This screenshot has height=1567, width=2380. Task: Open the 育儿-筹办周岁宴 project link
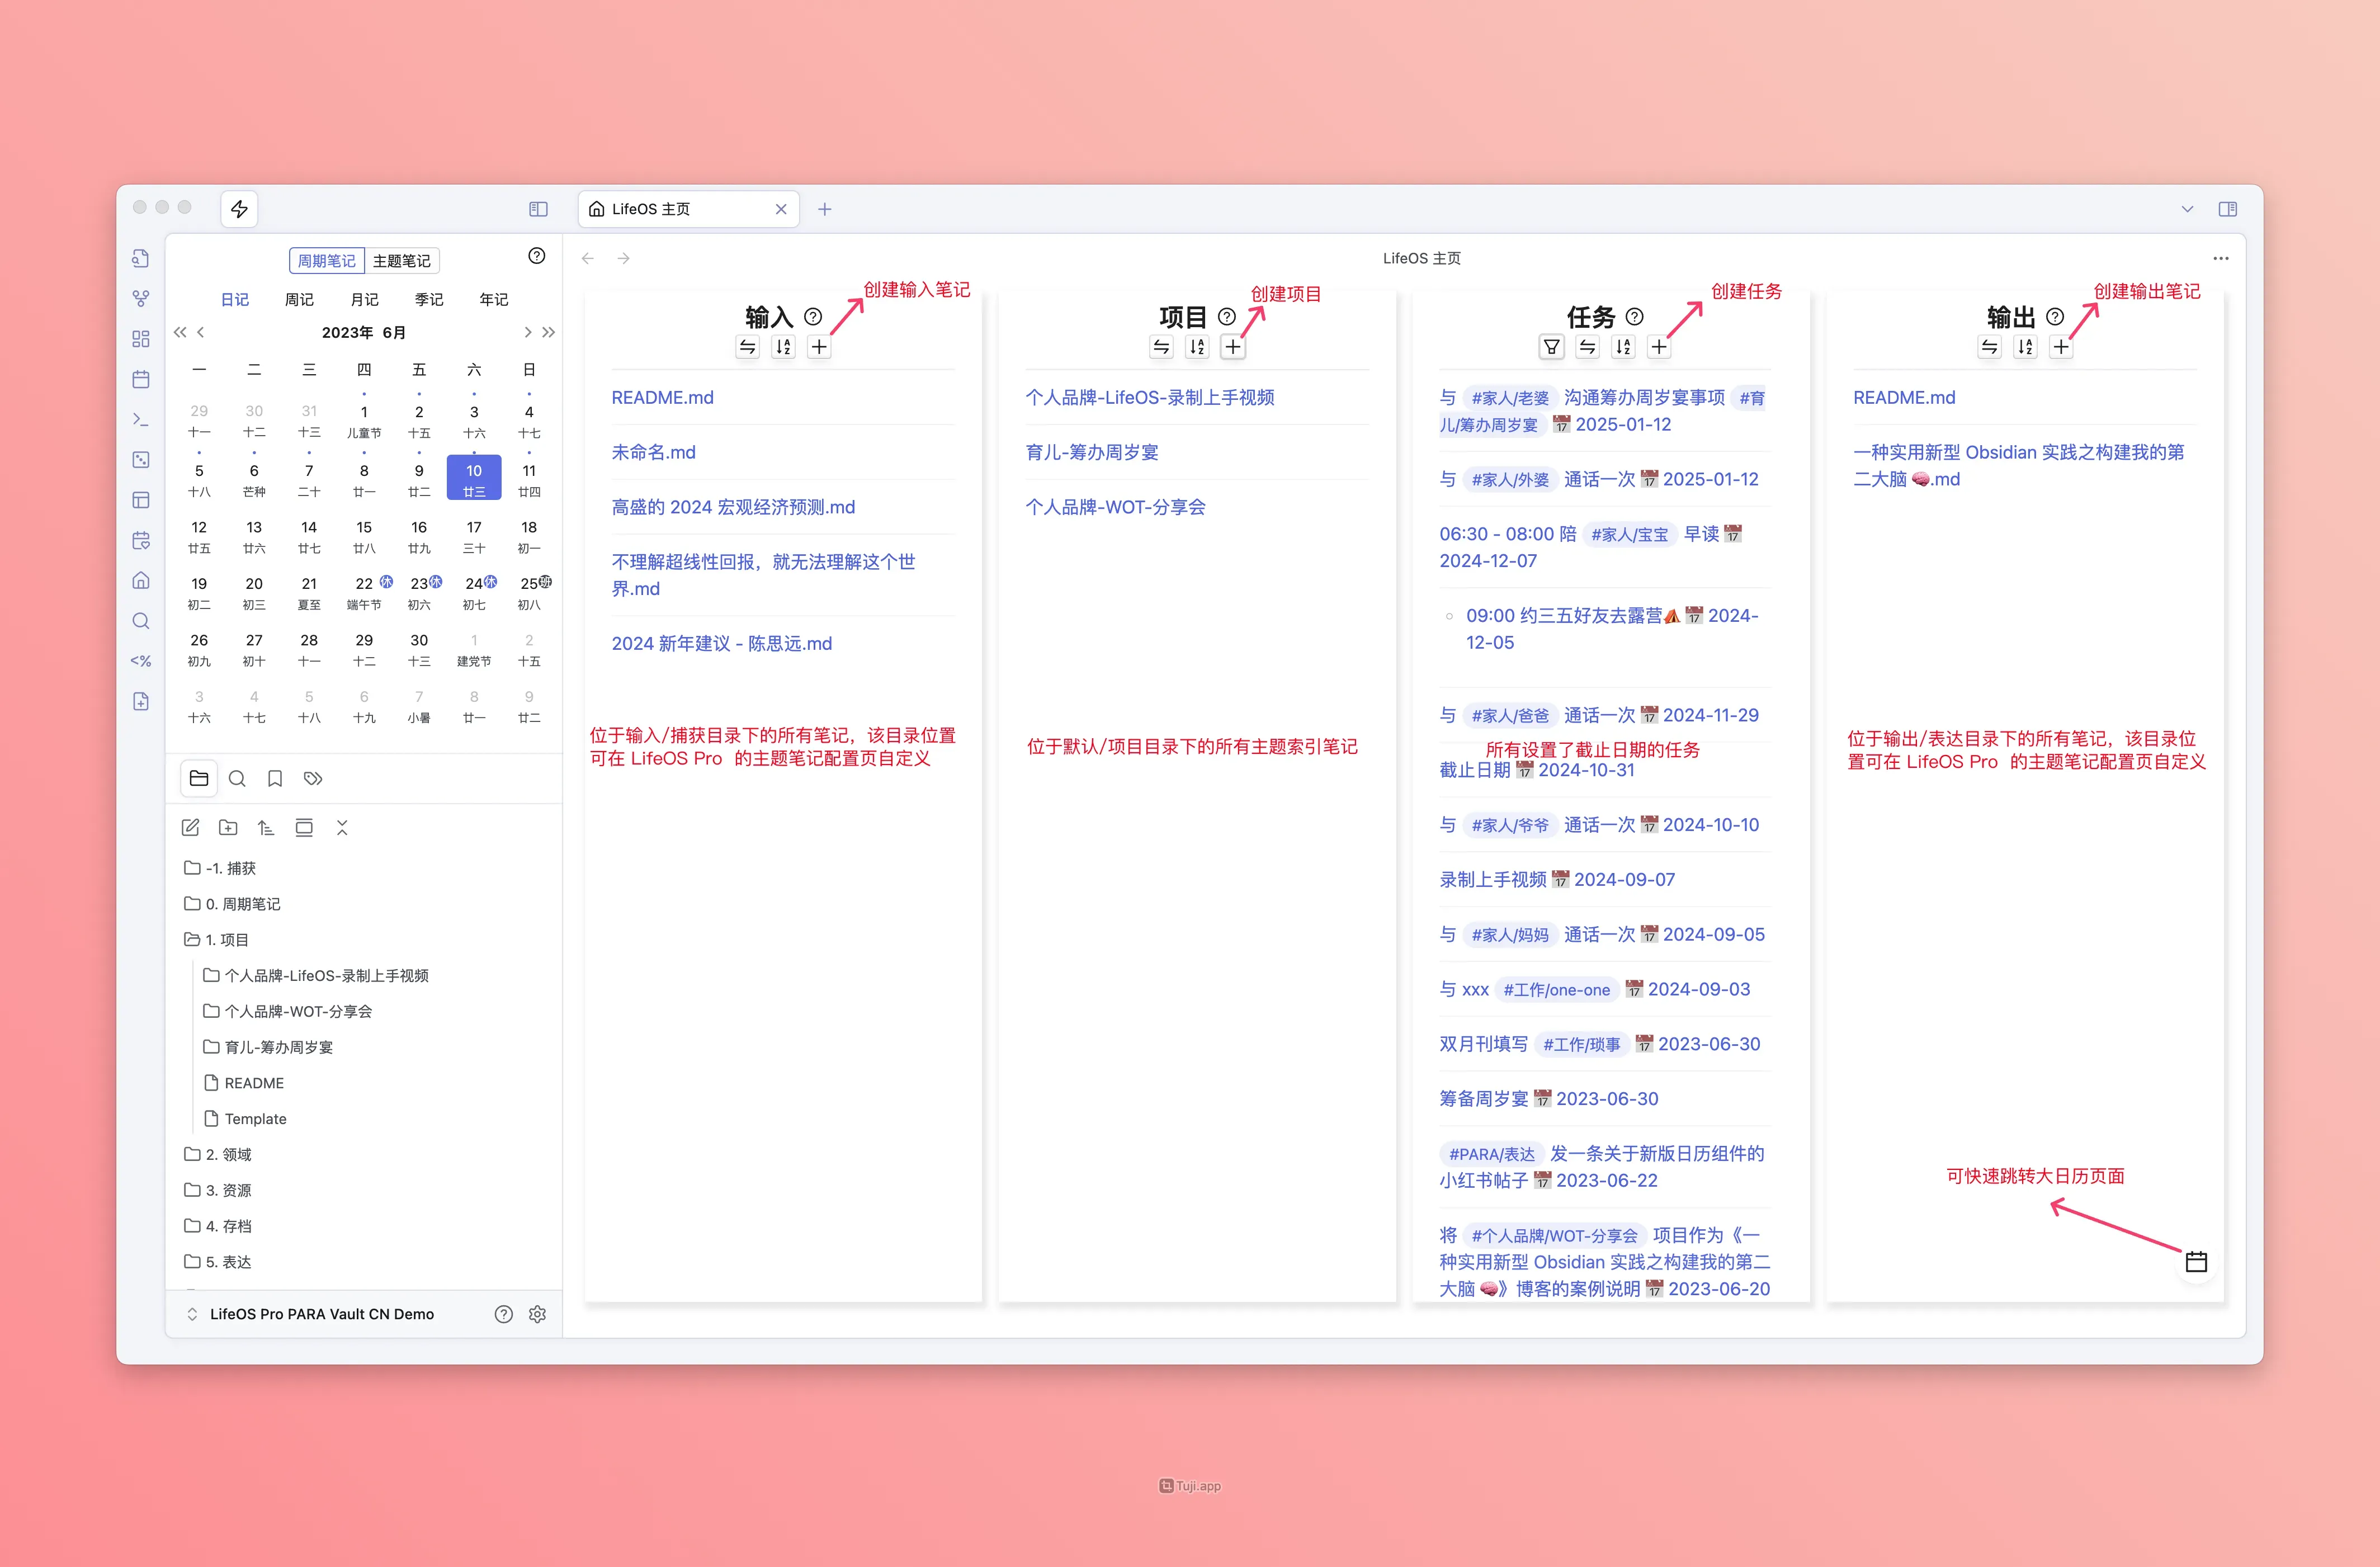click(x=1091, y=452)
